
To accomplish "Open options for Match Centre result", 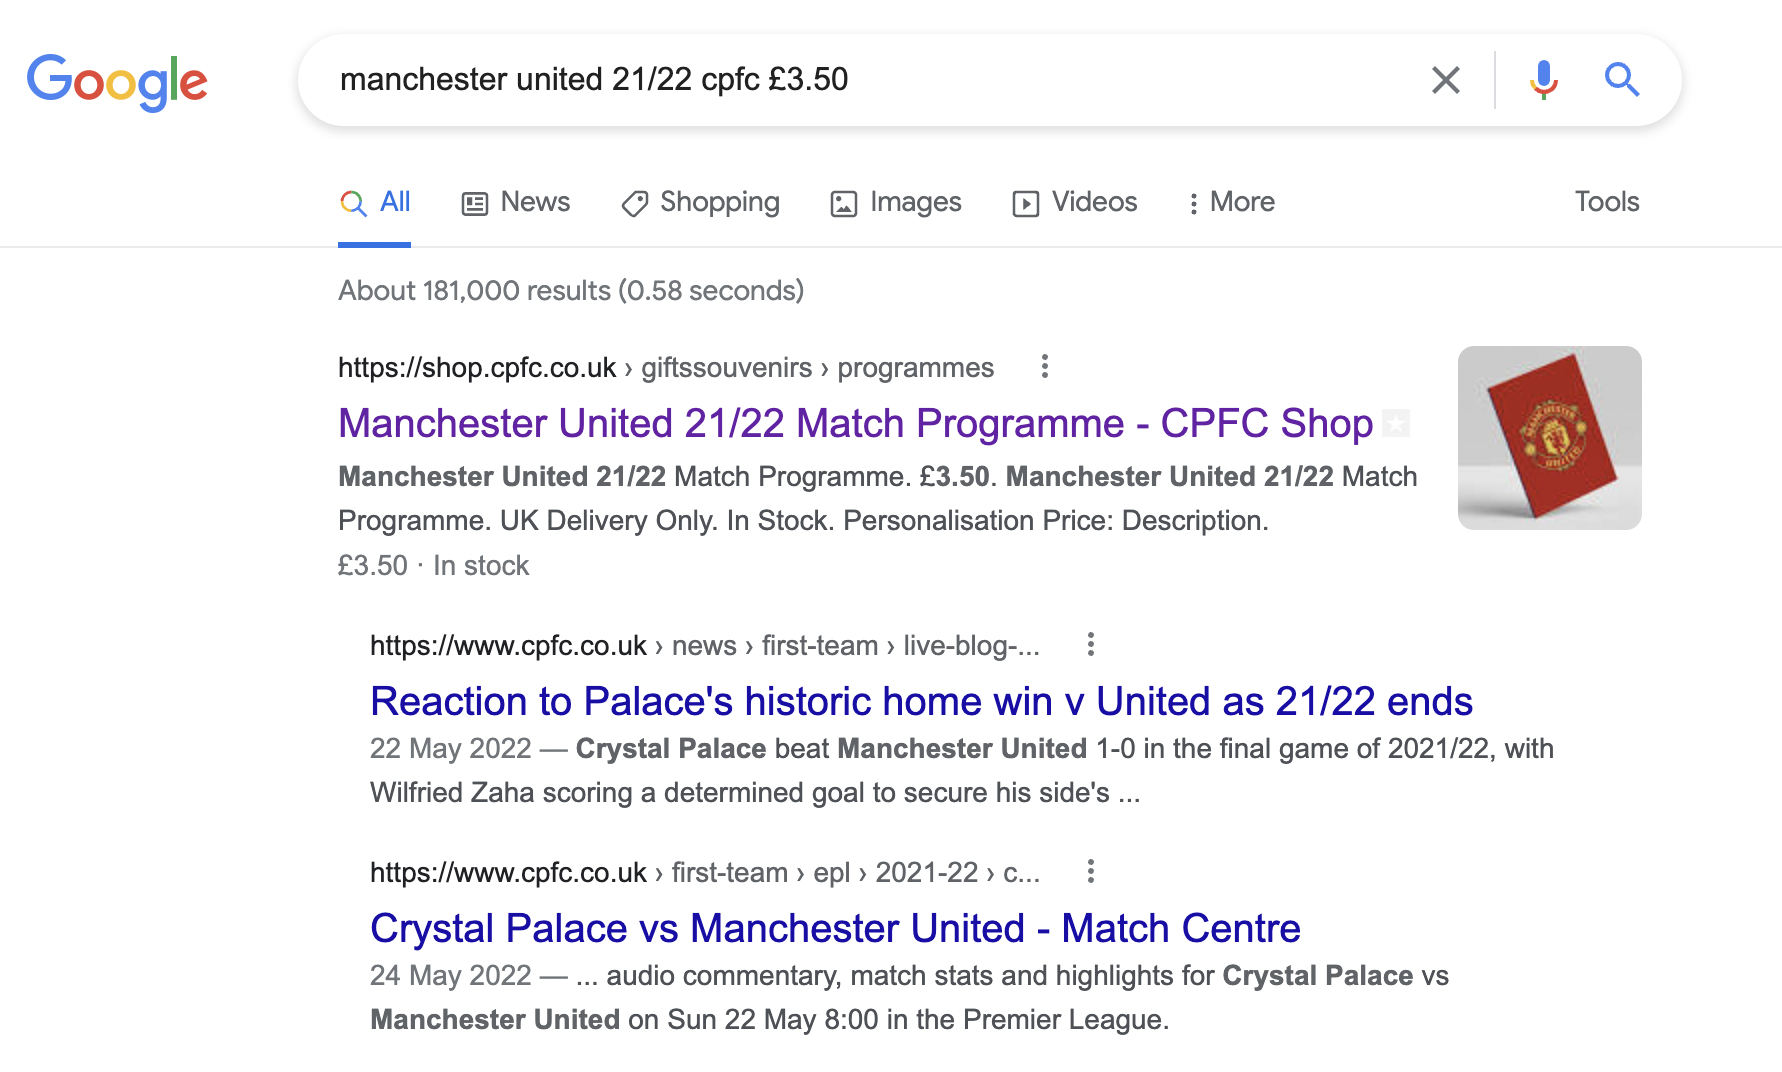I will point(1090,872).
